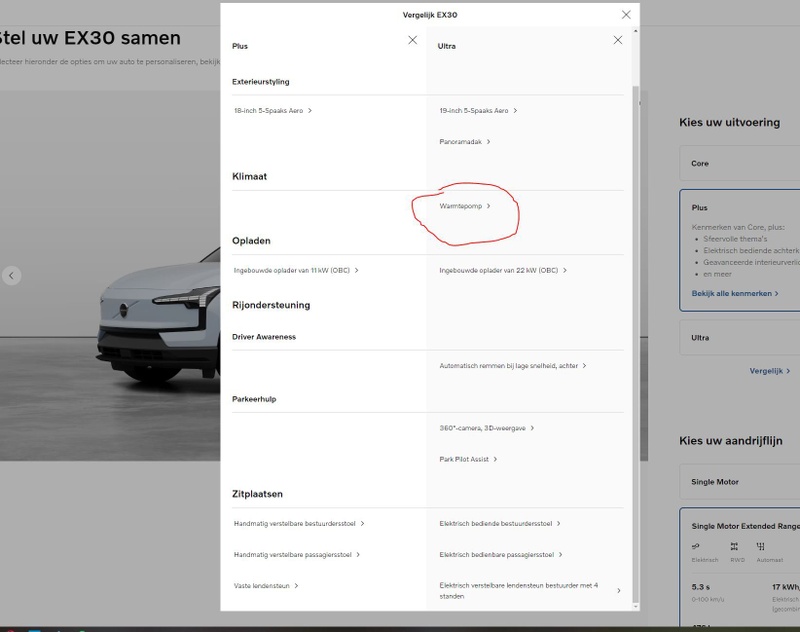Show previous car image with left arrow
This screenshot has width=800, height=632.
point(11,276)
